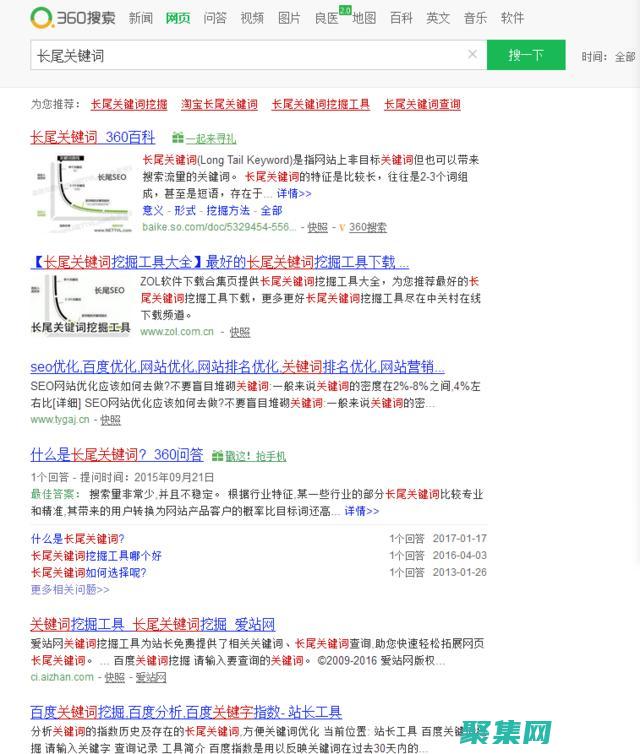The width and height of the screenshot is (640, 754).
Task: Clear the search box with the X icon
Action: pyautogui.click(x=472, y=55)
